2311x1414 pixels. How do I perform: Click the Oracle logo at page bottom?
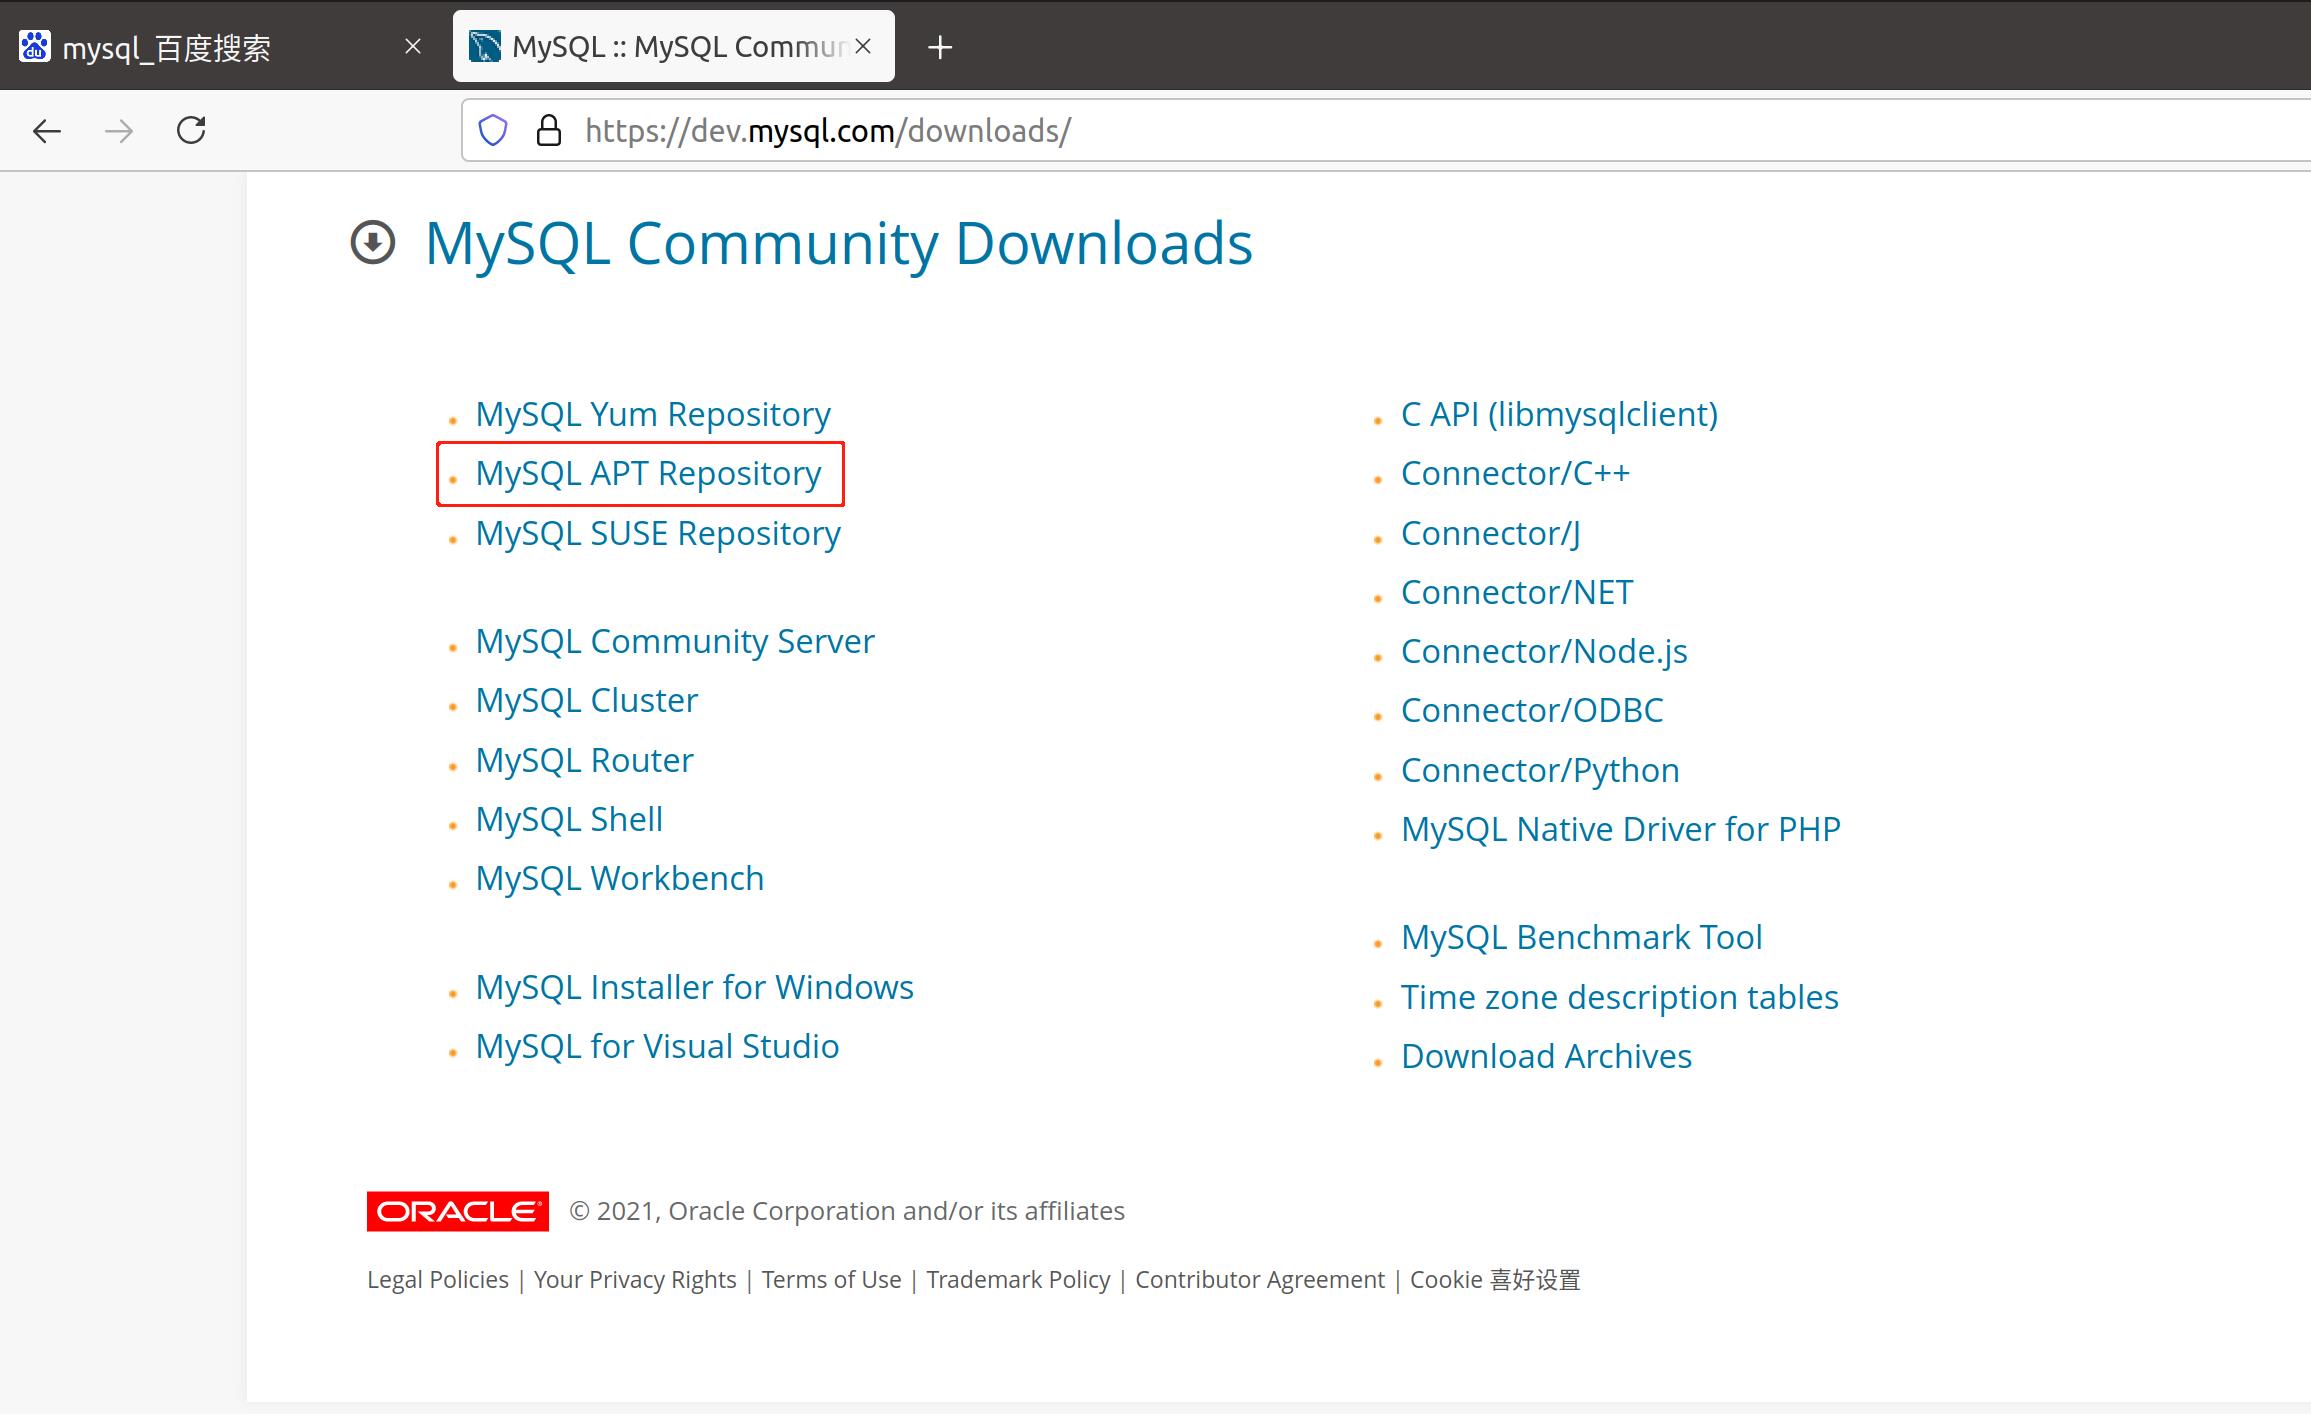(457, 1209)
